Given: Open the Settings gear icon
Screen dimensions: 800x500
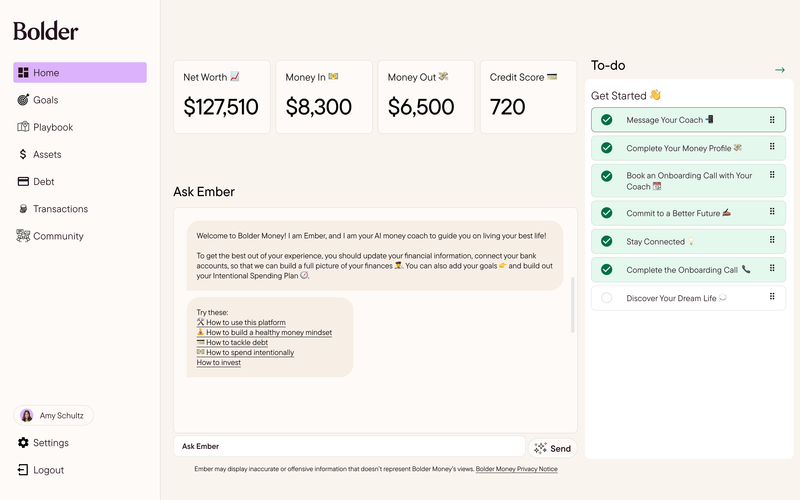Looking at the screenshot, I should tap(23, 443).
